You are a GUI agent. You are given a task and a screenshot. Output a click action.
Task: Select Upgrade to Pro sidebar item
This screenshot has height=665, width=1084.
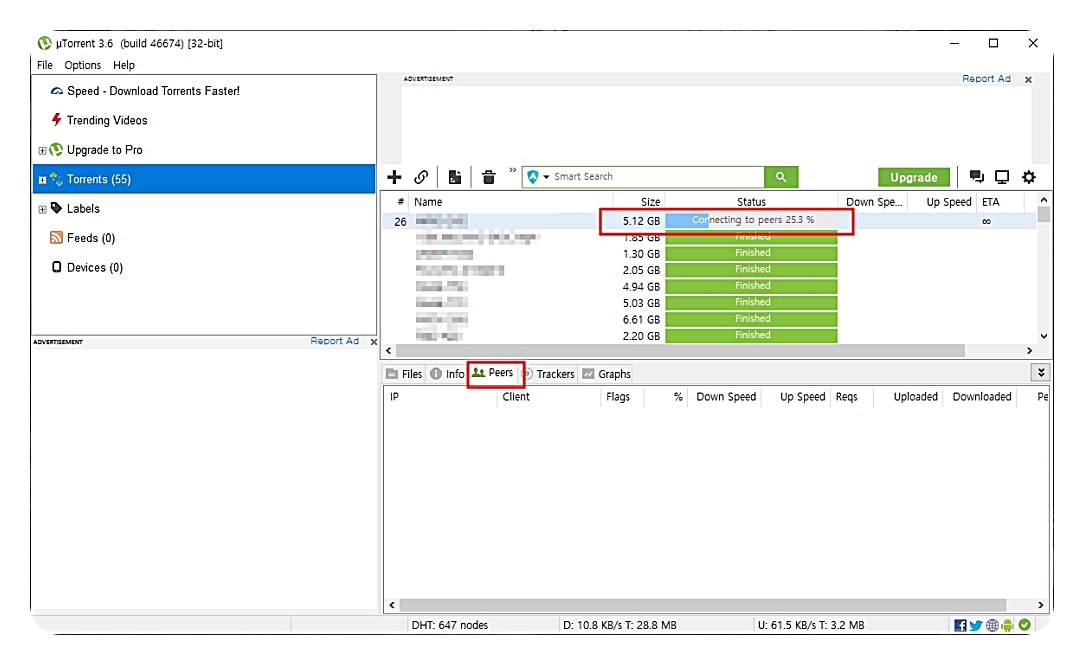click(104, 150)
